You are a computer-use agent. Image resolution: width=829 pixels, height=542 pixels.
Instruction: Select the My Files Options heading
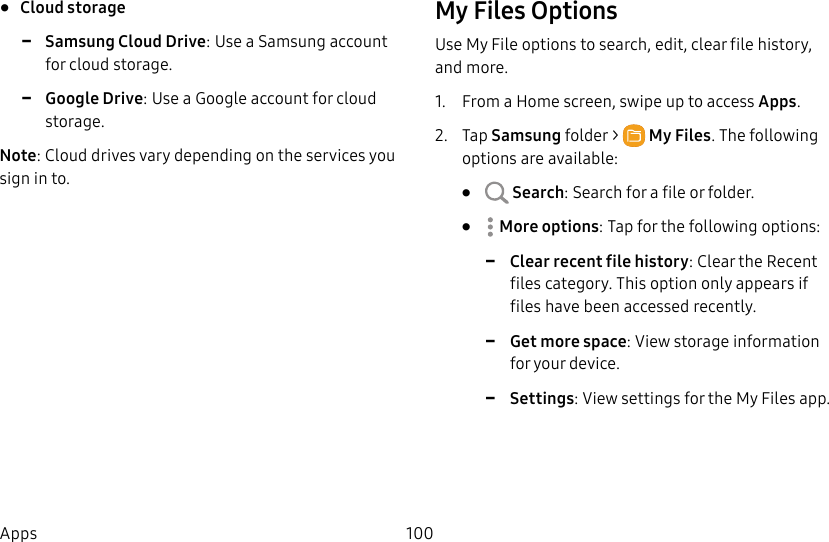point(526,12)
